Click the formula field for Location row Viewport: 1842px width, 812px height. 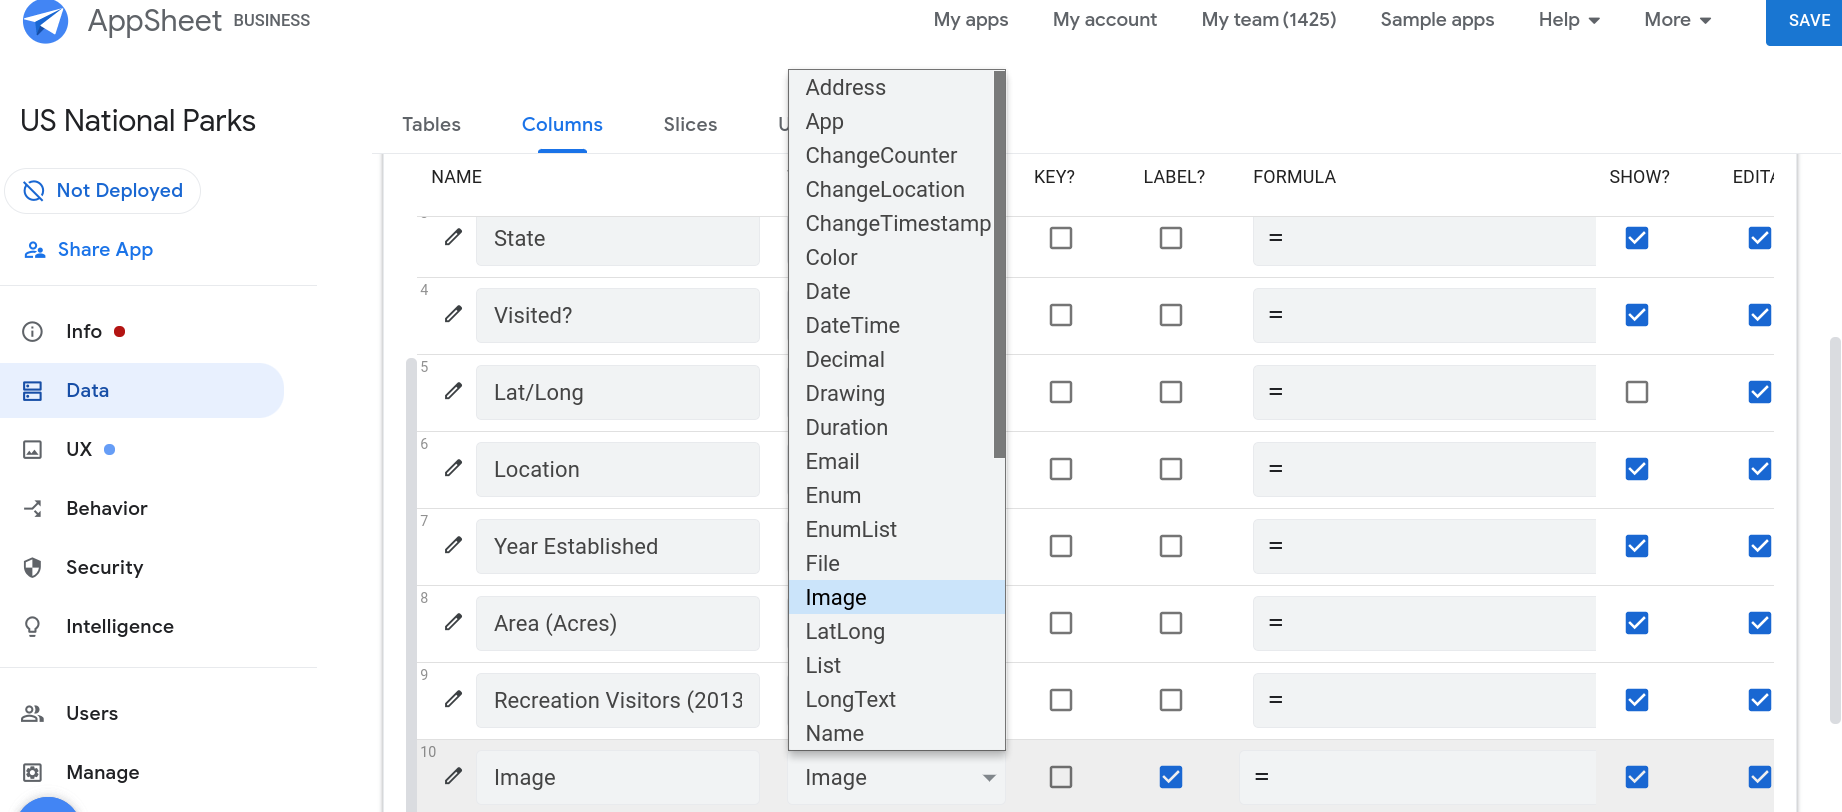[x=1424, y=469]
